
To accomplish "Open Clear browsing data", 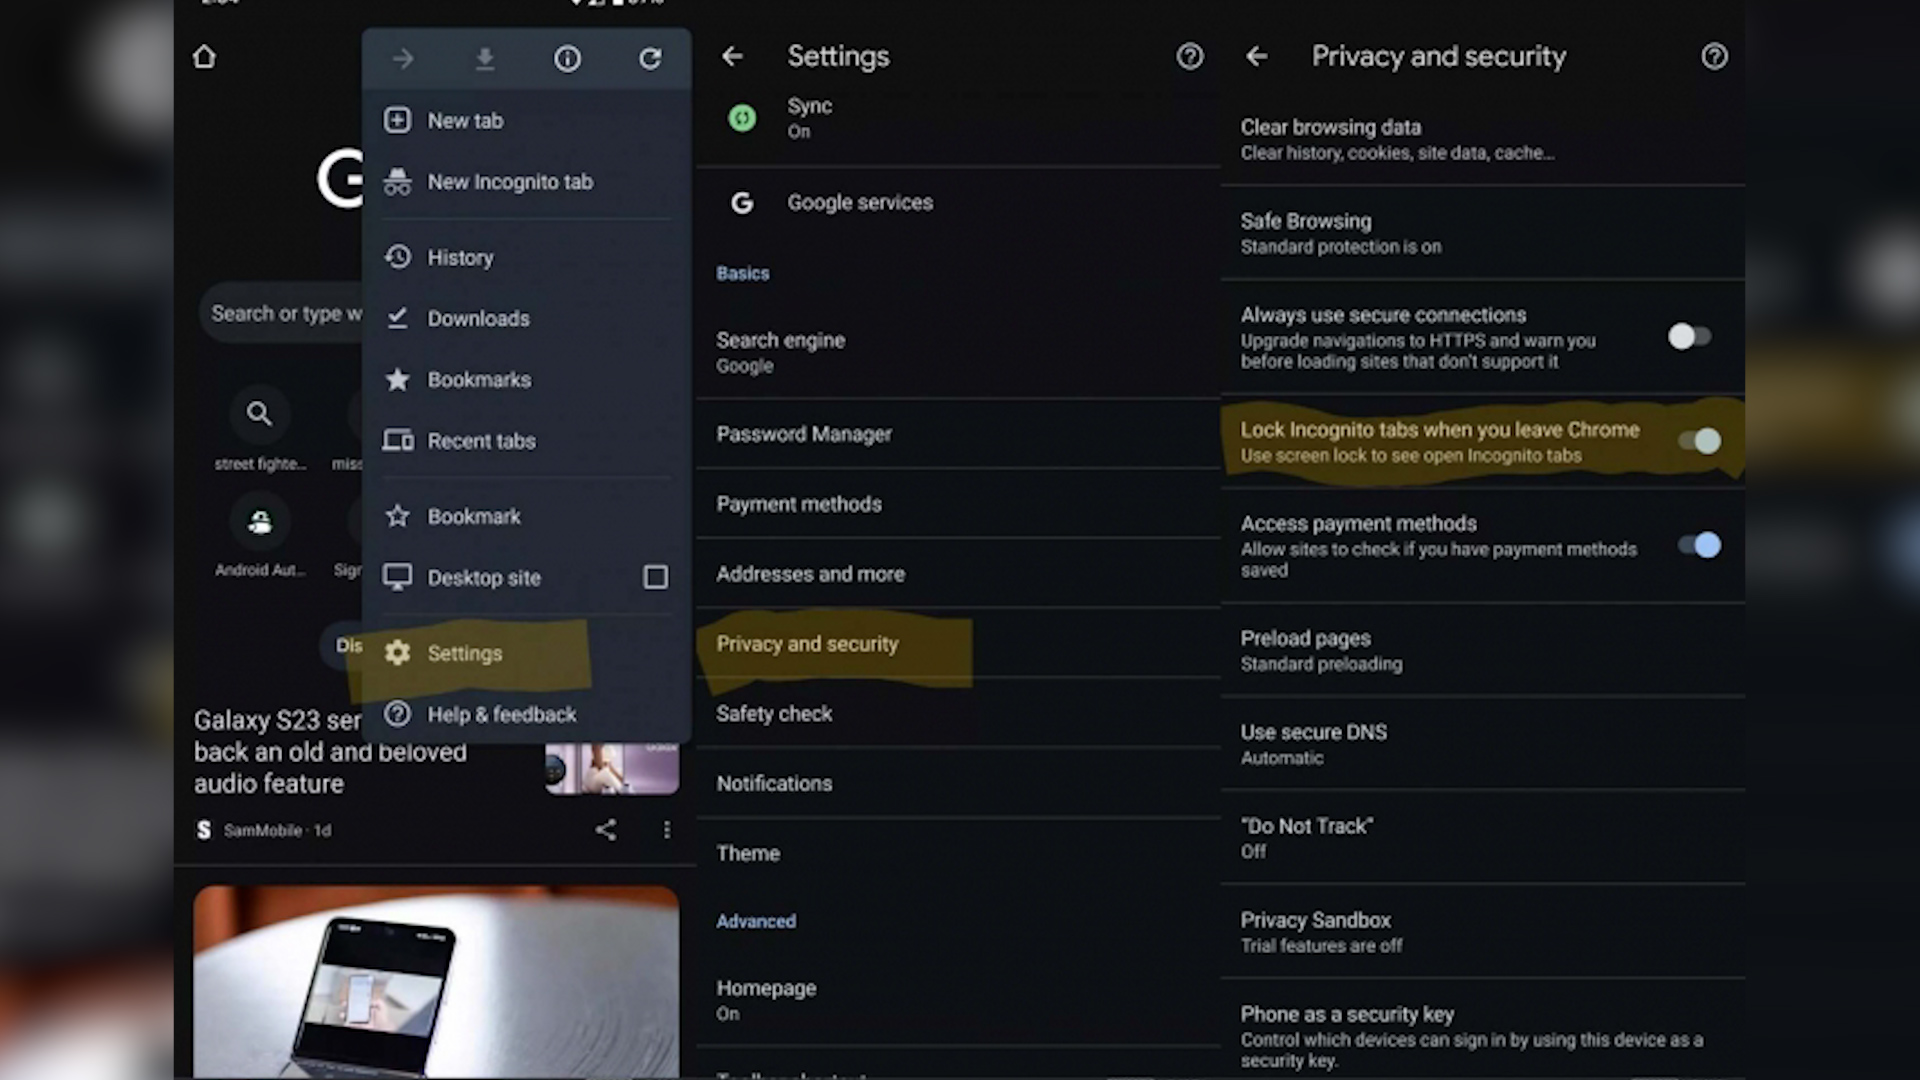I will pyautogui.click(x=1483, y=139).
